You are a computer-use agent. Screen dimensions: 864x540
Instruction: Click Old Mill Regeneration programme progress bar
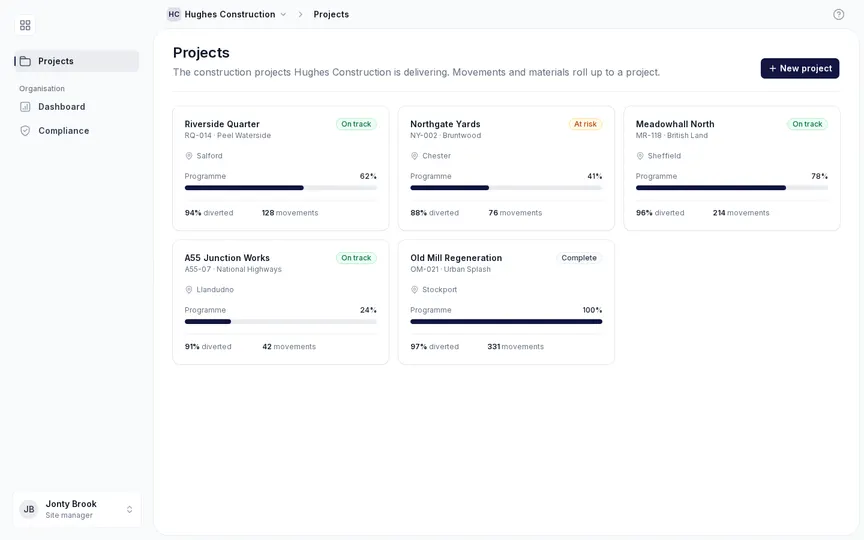click(x=506, y=322)
